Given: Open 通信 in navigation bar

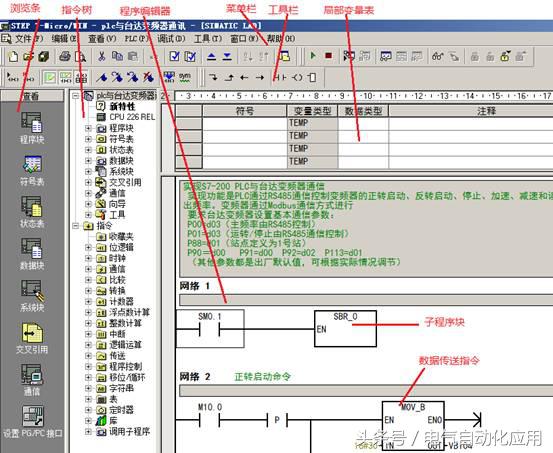Looking at the screenshot, I should point(32,380).
